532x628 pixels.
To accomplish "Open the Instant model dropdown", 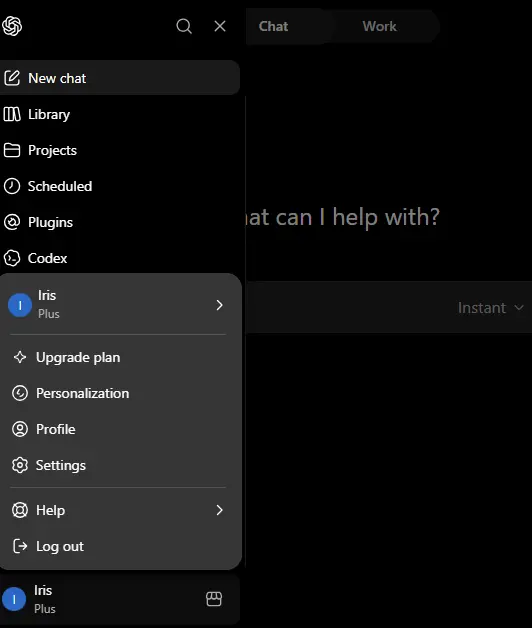I will (x=490, y=308).
